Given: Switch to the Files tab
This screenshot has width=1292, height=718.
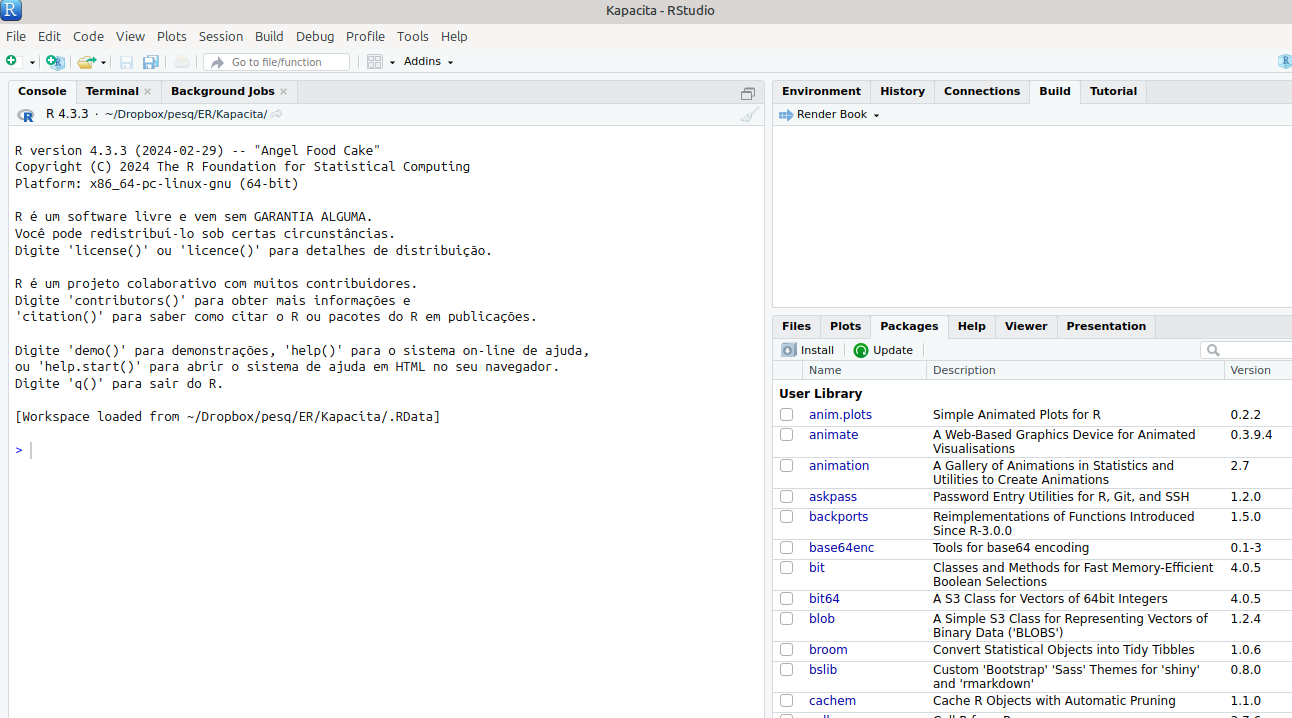Looking at the screenshot, I should point(796,326).
